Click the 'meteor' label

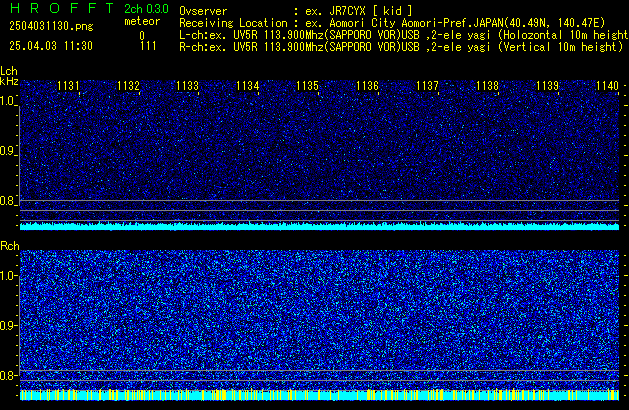(x=142, y=21)
